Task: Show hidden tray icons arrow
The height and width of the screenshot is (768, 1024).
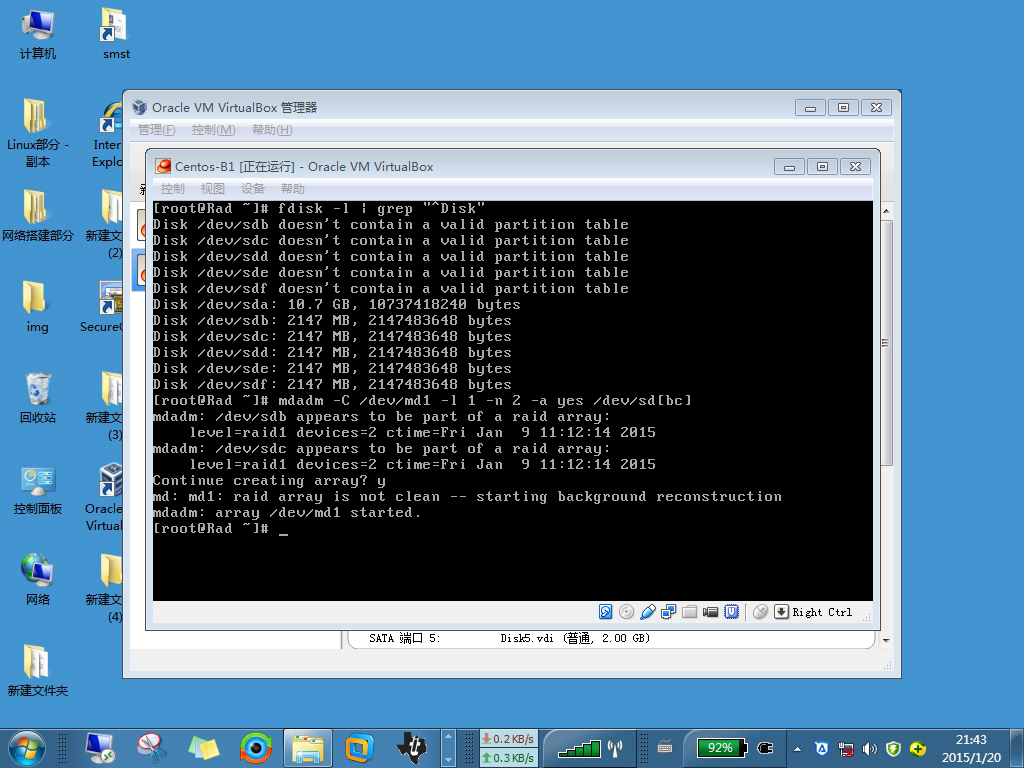Action: pyautogui.click(x=797, y=749)
